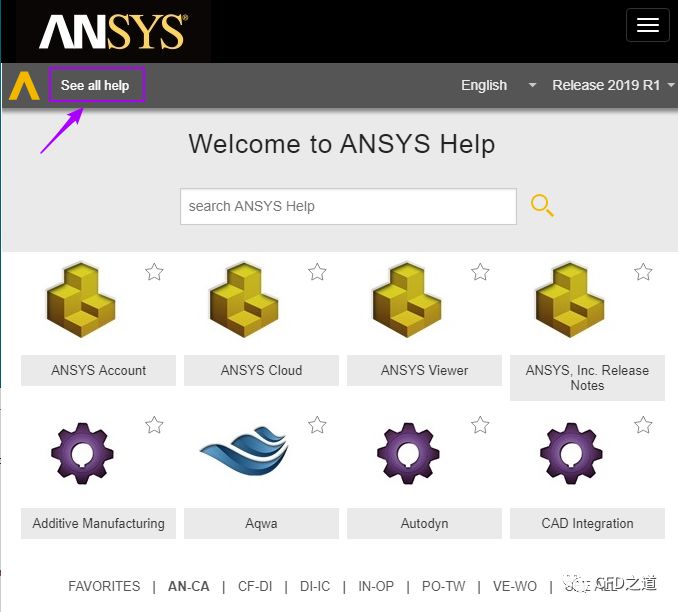Open the hamburger menu button
The height and width of the screenshot is (612, 678).
click(x=647, y=26)
